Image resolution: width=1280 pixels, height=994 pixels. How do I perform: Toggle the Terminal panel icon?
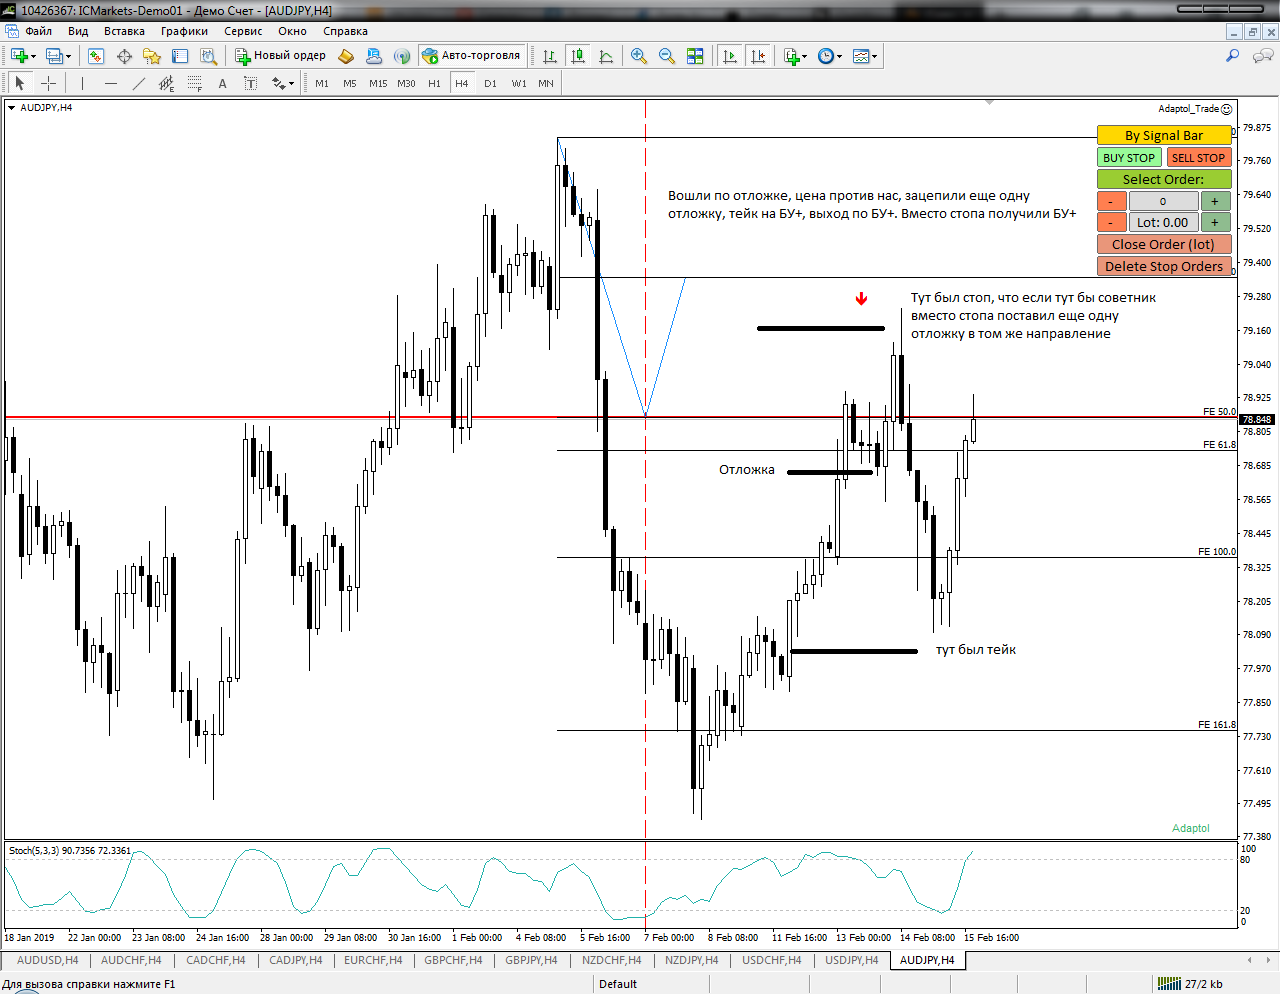coord(180,56)
